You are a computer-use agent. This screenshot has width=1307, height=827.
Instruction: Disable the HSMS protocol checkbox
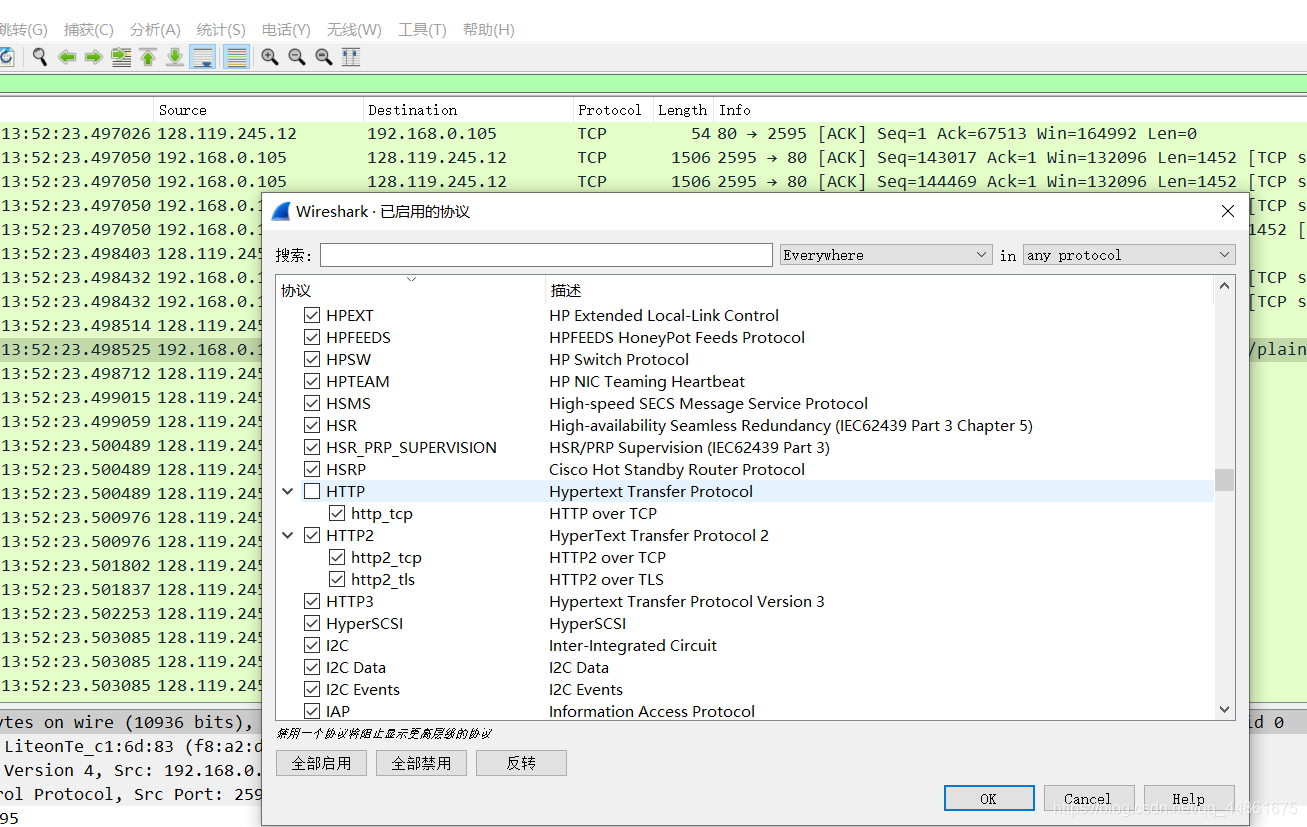[312, 403]
